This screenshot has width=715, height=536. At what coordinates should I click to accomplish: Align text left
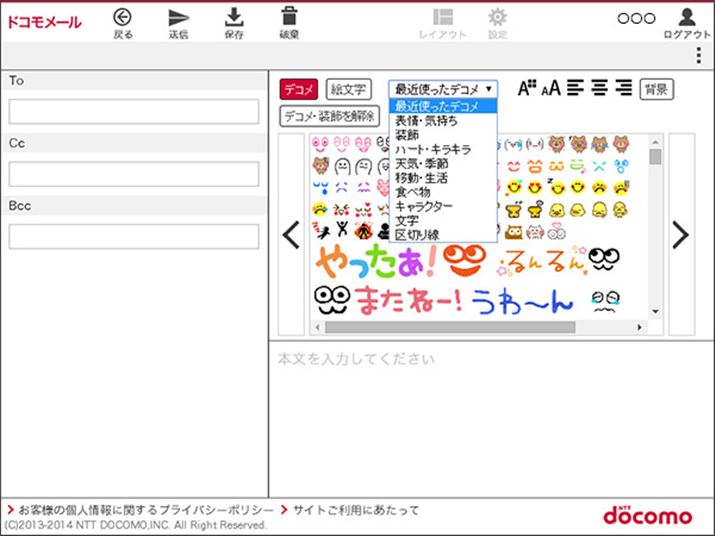point(576,88)
